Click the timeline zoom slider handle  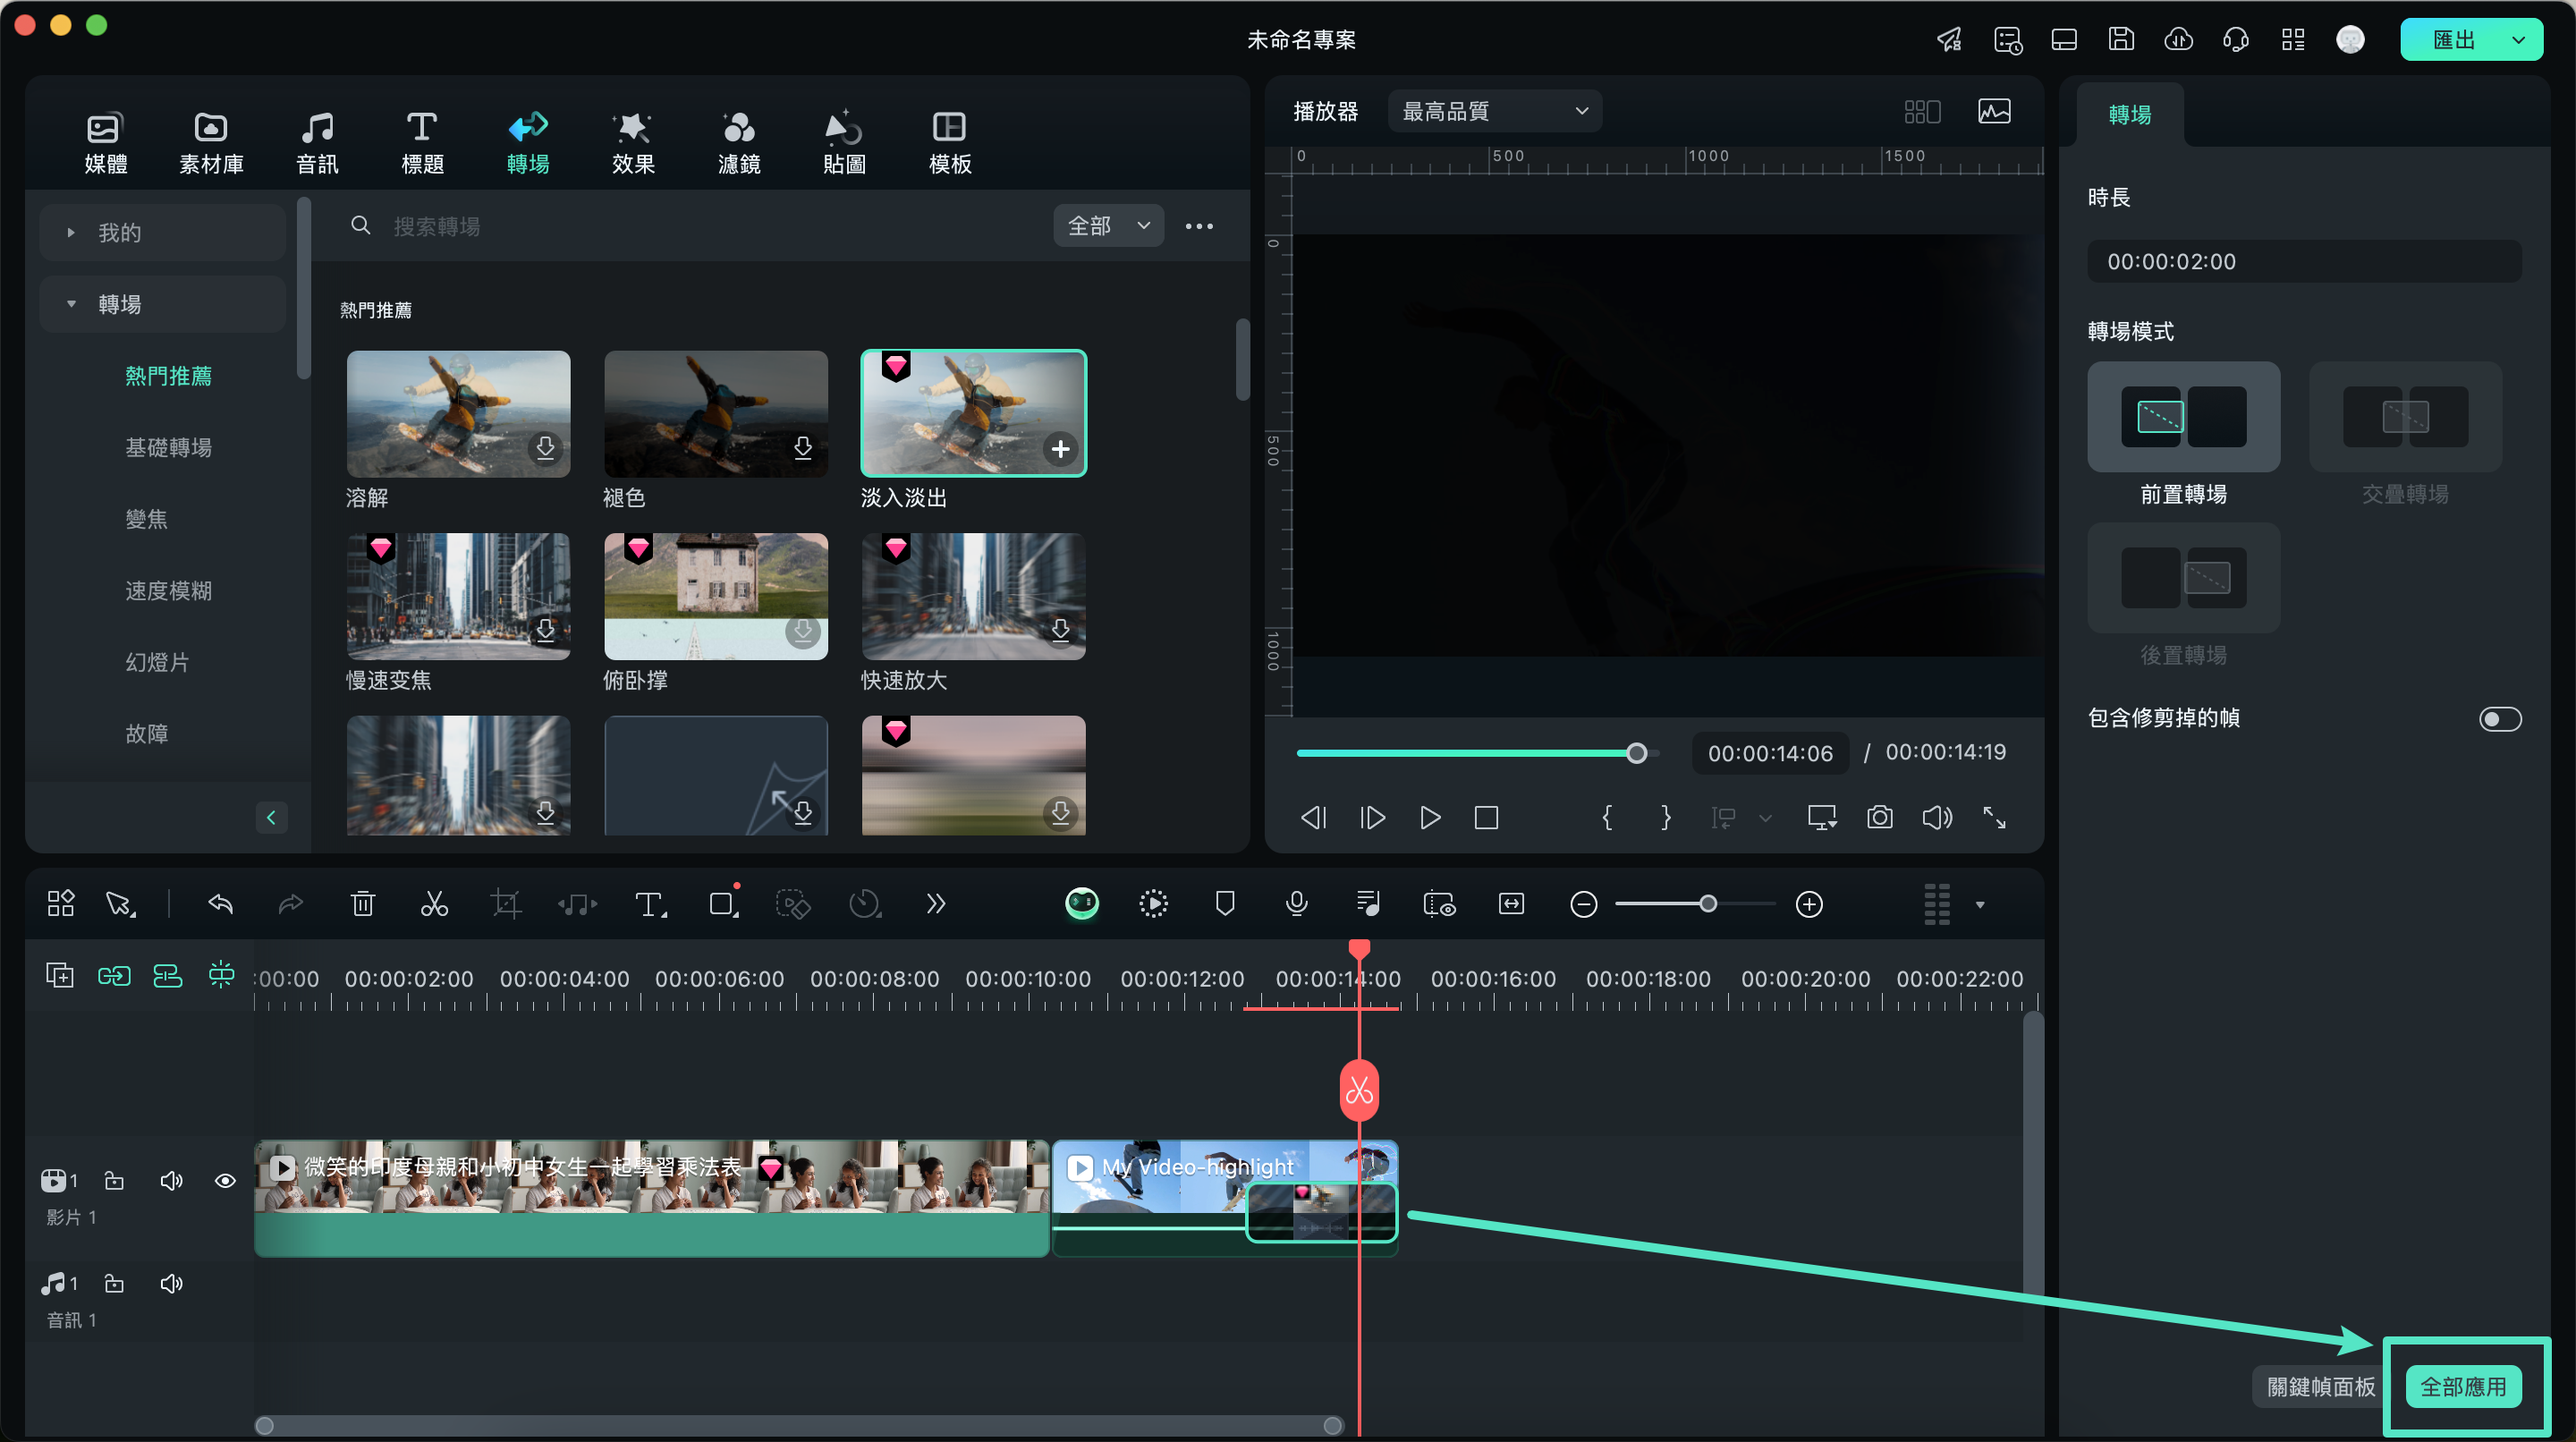pos(1708,904)
